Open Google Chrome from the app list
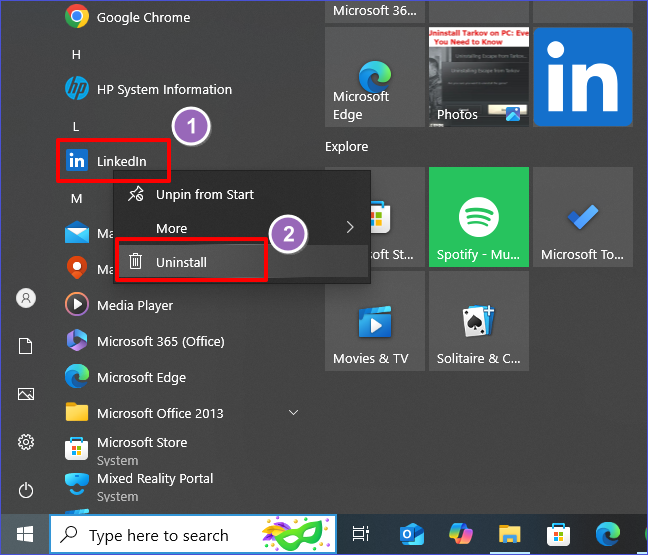The width and height of the screenshot is (648, 555). [127, 17]
